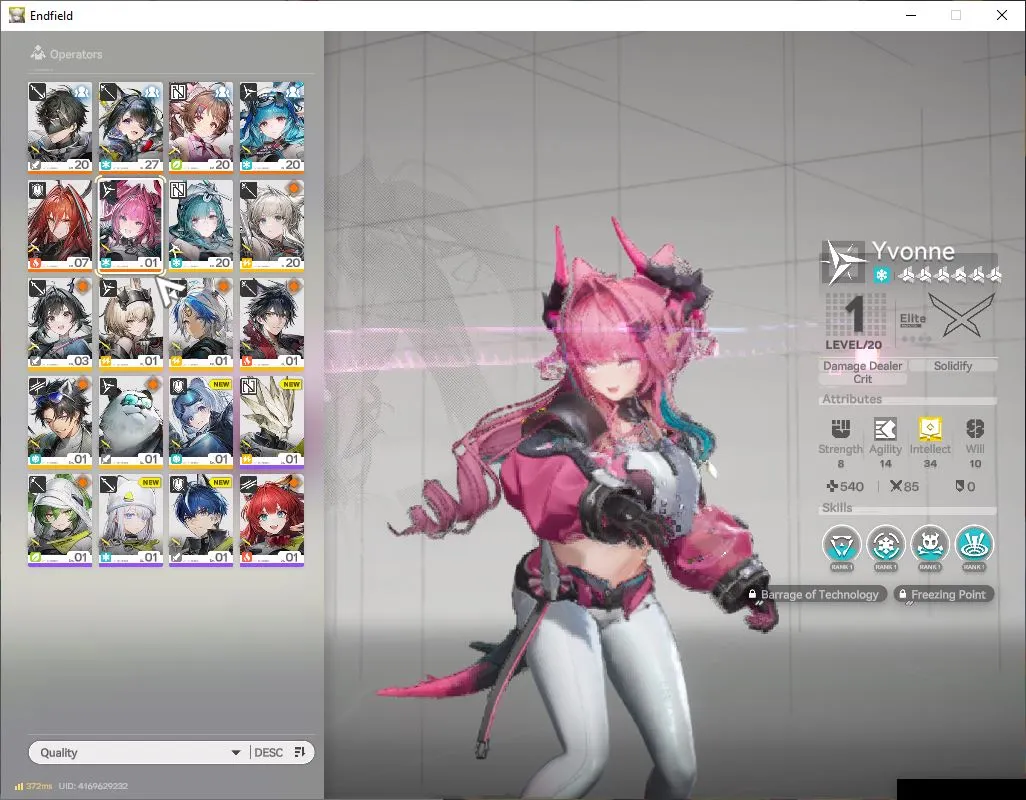Select the blonde crowned operator card
The width and height of the screenshot is (1026, 800).
coord(130,323)
